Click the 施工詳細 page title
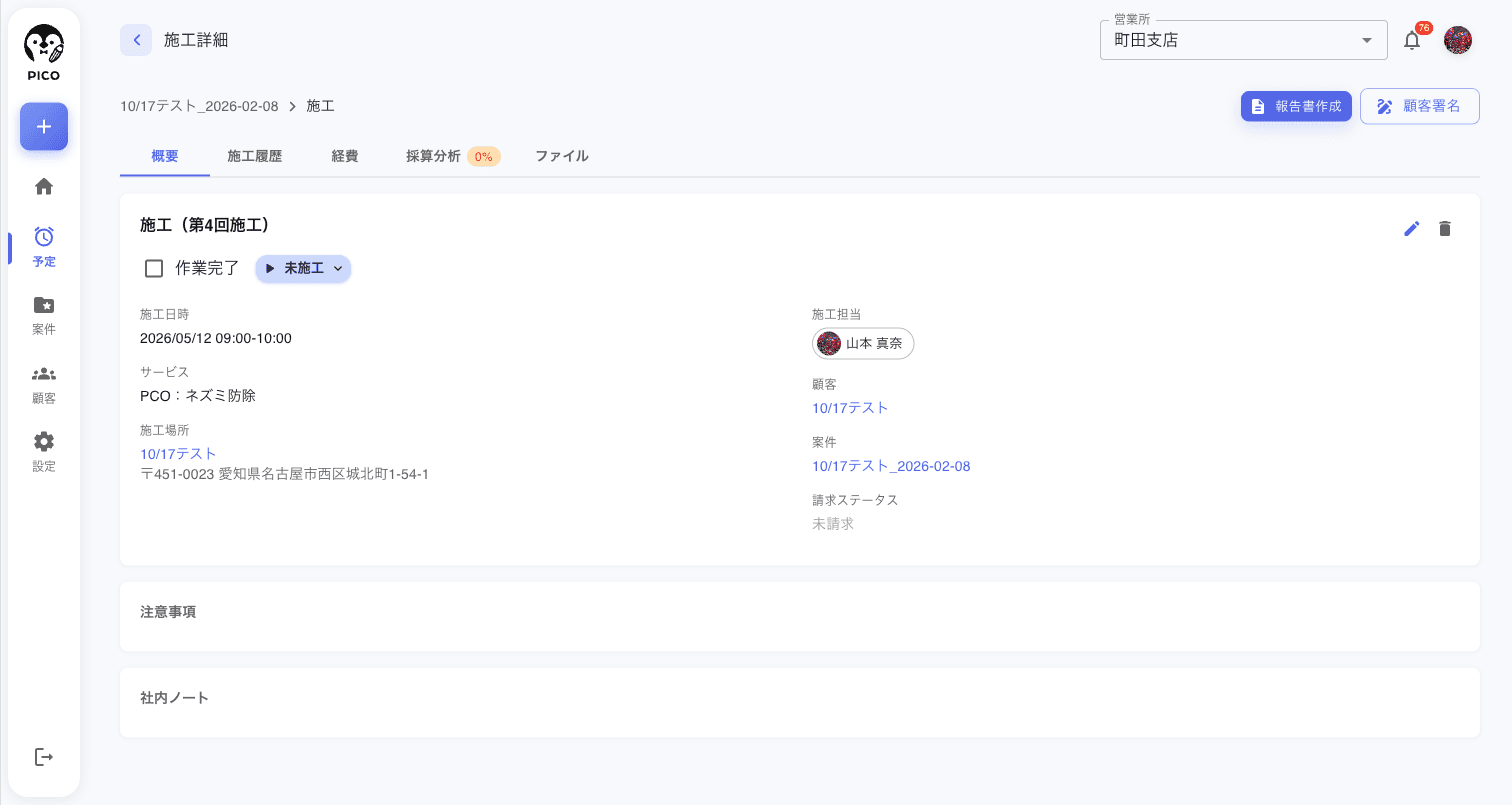Screen dimensions: 1512x805 (x=196, y=40)
